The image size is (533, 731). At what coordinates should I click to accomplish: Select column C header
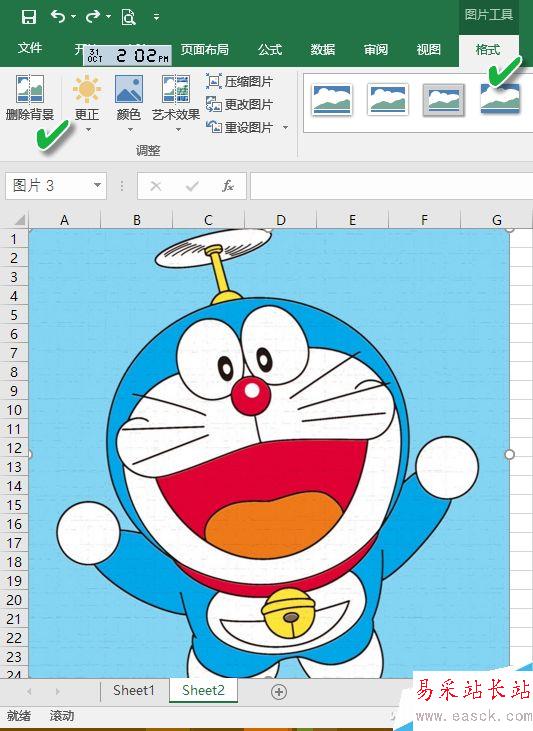(x=208, y=220)
